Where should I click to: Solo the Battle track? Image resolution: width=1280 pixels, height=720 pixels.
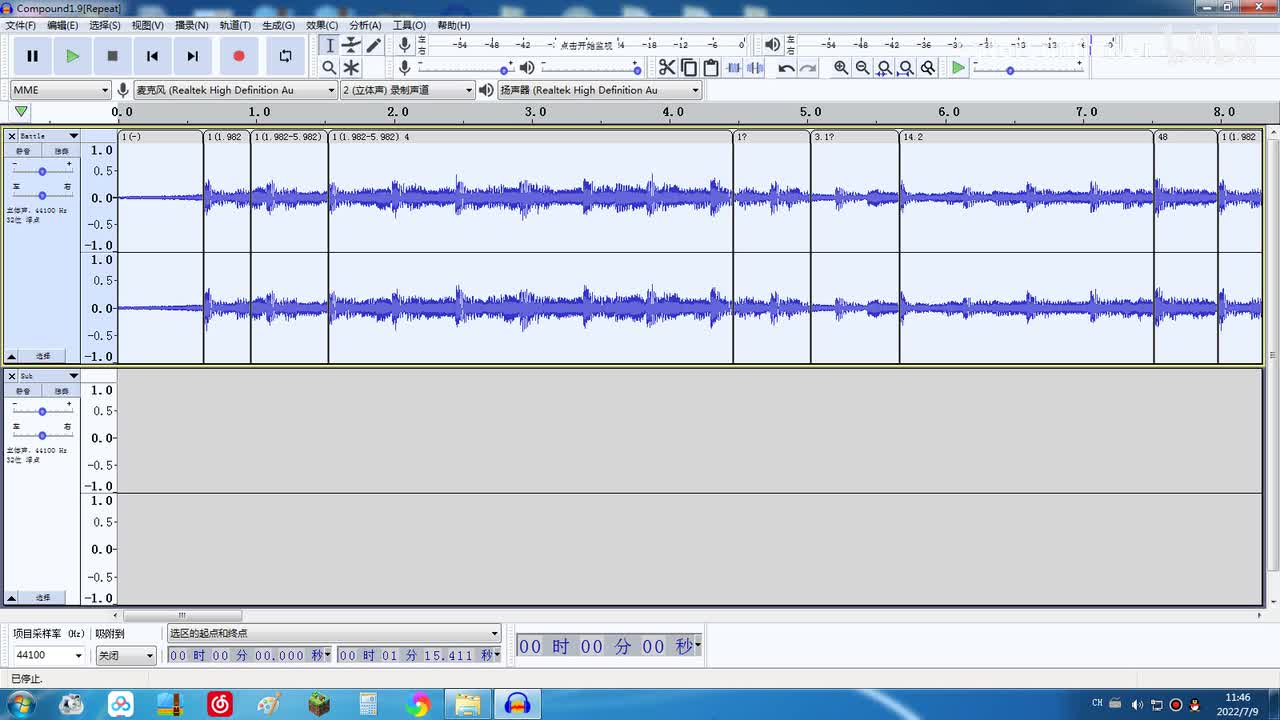(x=61, y=151)
